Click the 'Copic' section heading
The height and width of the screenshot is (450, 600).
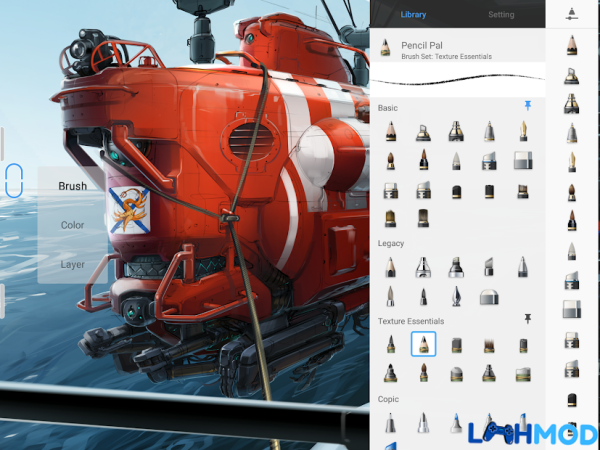[x=388, y=399]
